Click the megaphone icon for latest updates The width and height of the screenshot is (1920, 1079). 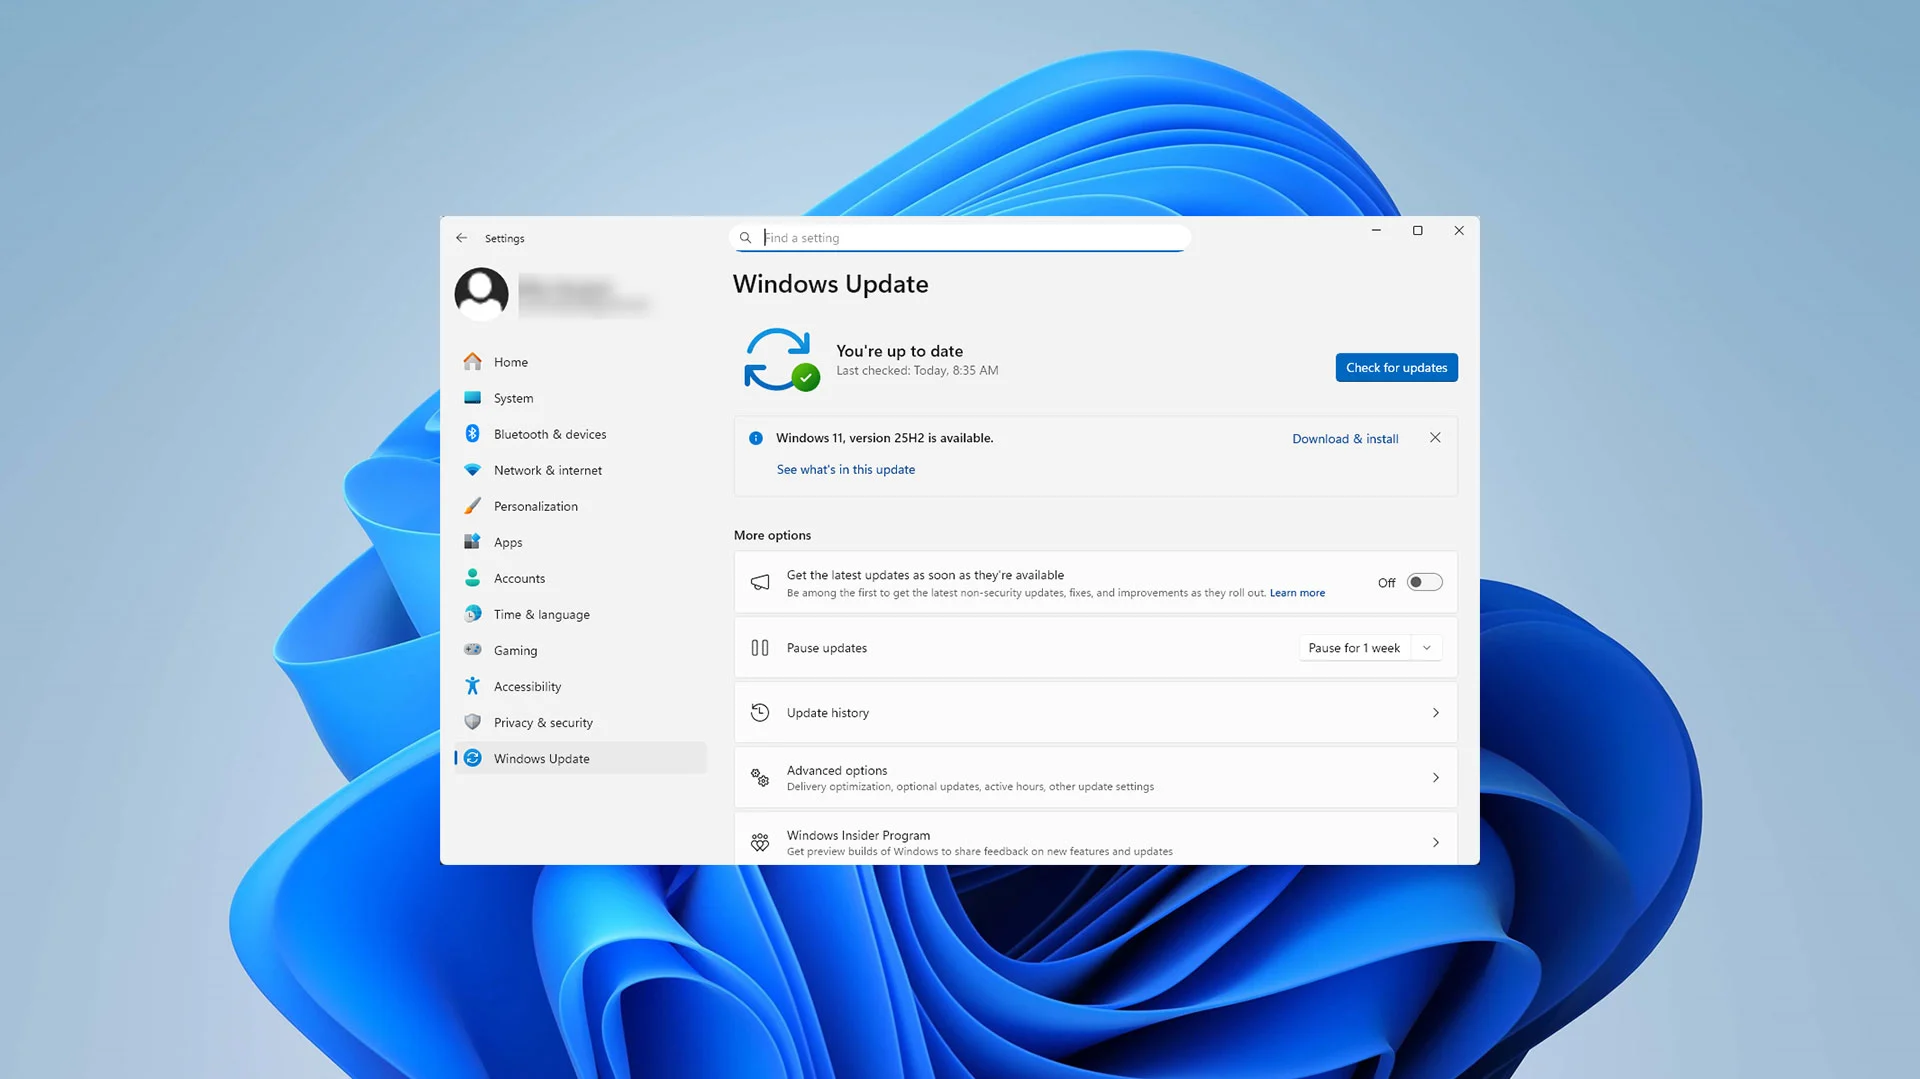pyautogui.click(x=760, y=582)
